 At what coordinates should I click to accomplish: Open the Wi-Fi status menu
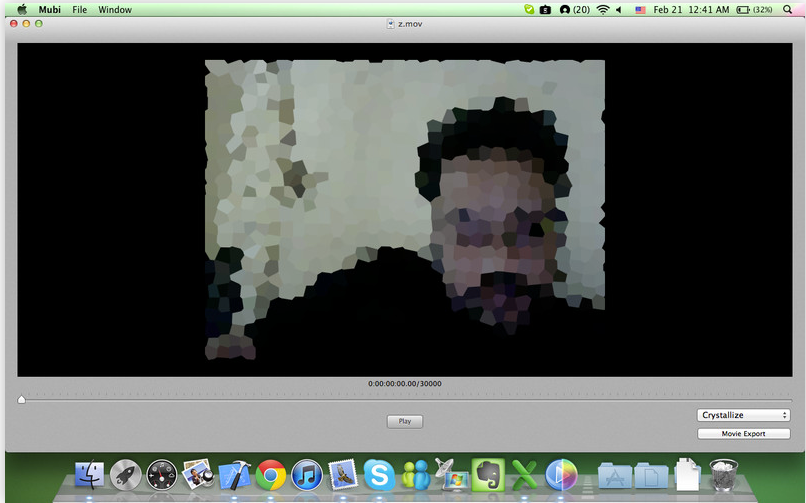(x=602, y=10)
